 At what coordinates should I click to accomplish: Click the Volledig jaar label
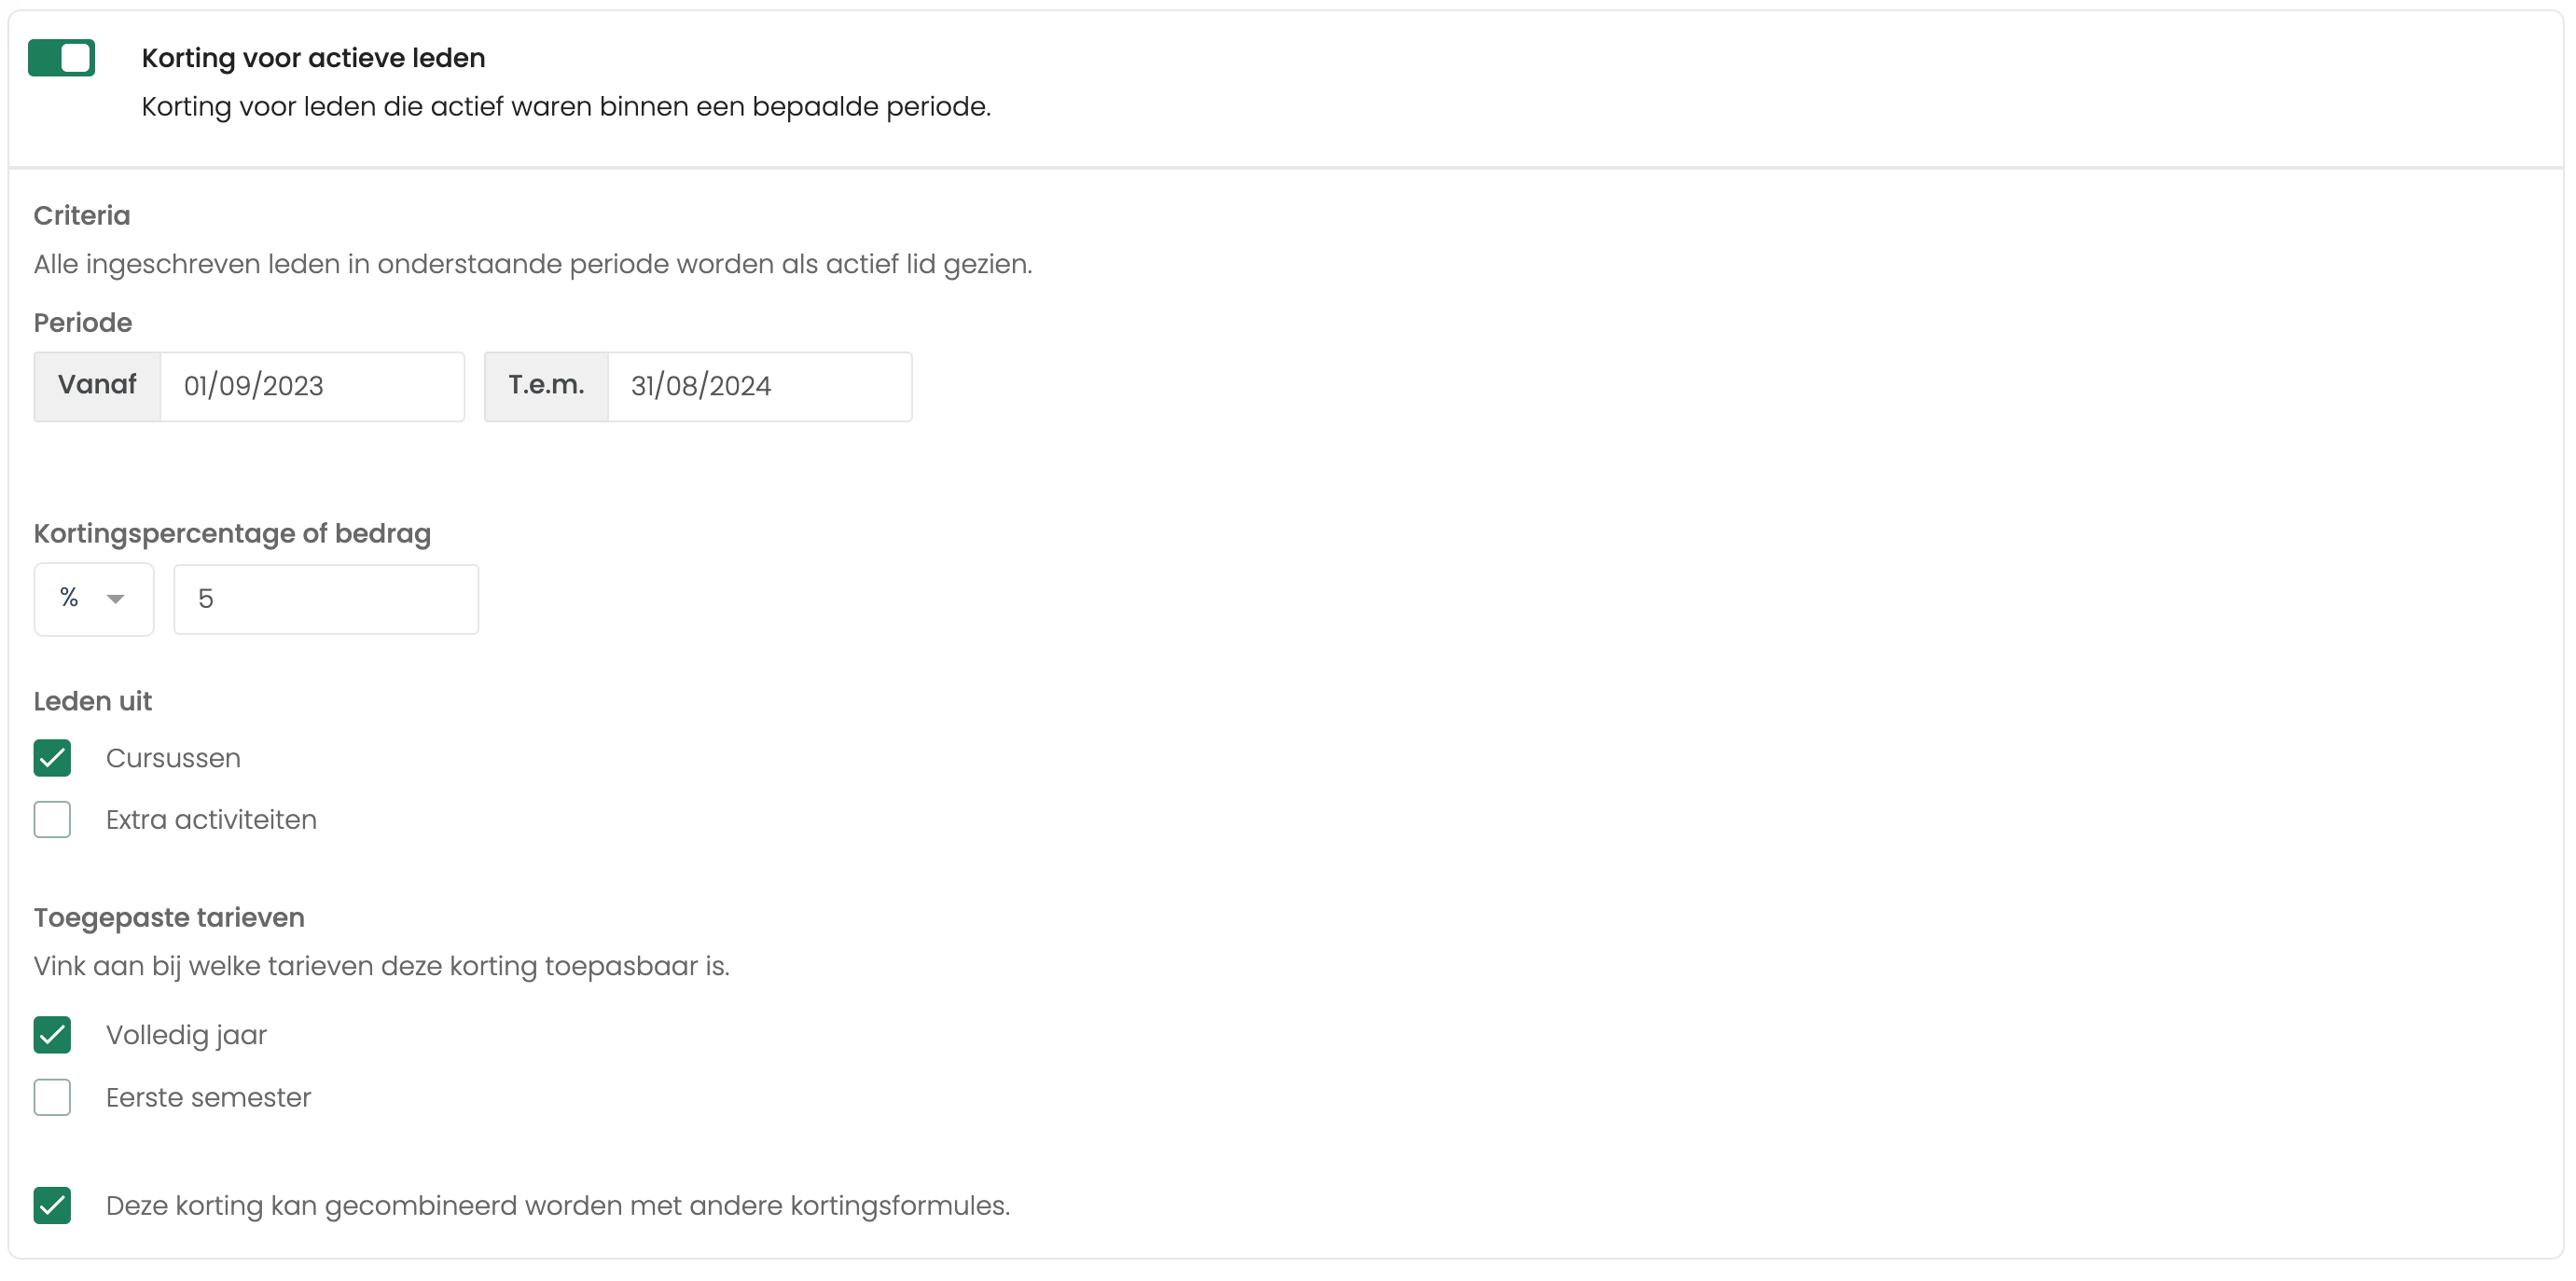click(x=186, y=1035)
